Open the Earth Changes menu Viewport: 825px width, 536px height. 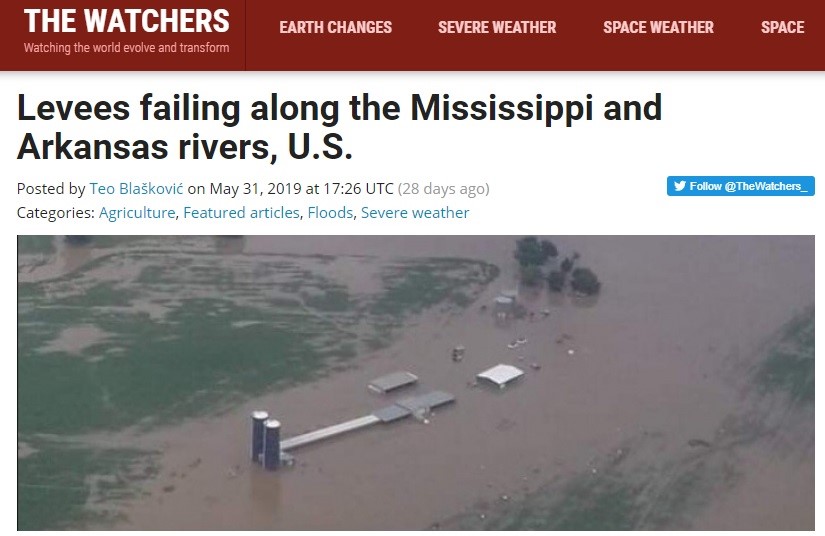pos(336,27)
